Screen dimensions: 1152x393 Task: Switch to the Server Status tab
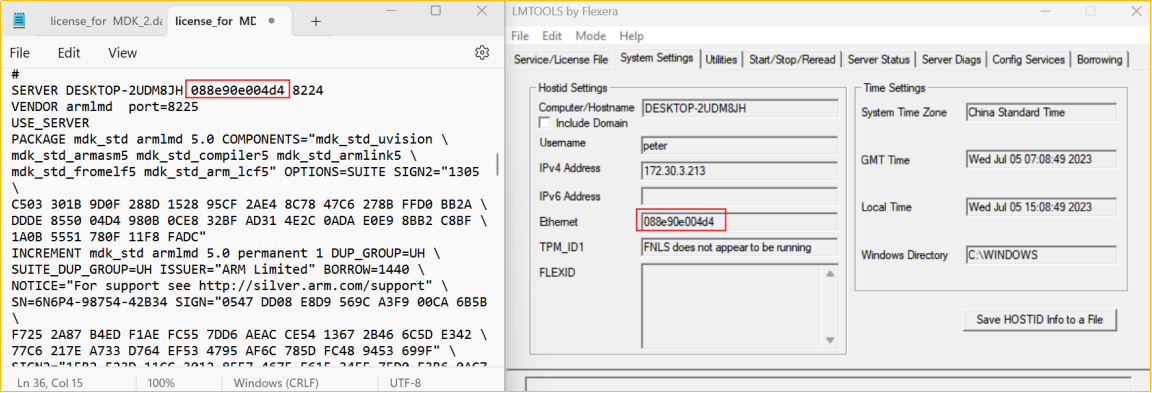[x=878, y=60]
